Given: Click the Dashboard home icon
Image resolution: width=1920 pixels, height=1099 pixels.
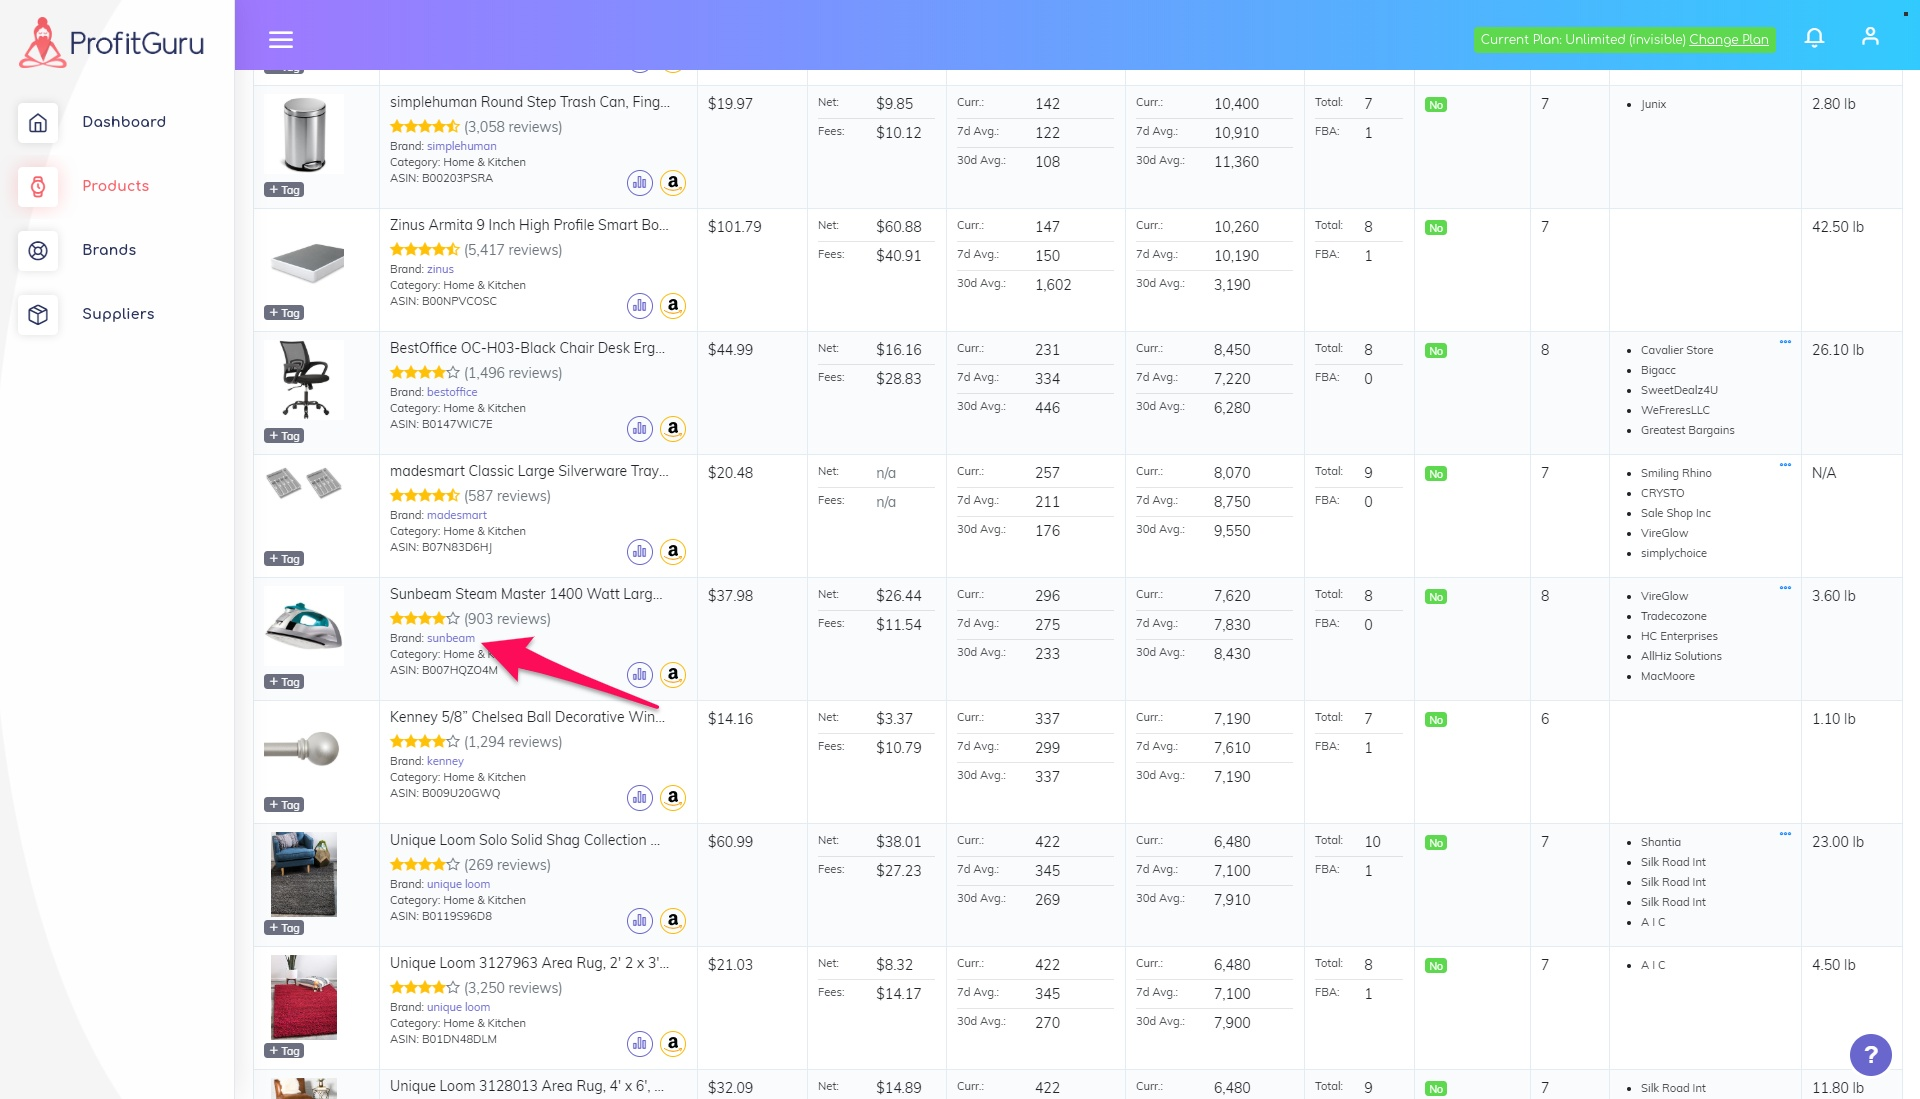Looking at the screenshot, I should (x=38, y=122).
